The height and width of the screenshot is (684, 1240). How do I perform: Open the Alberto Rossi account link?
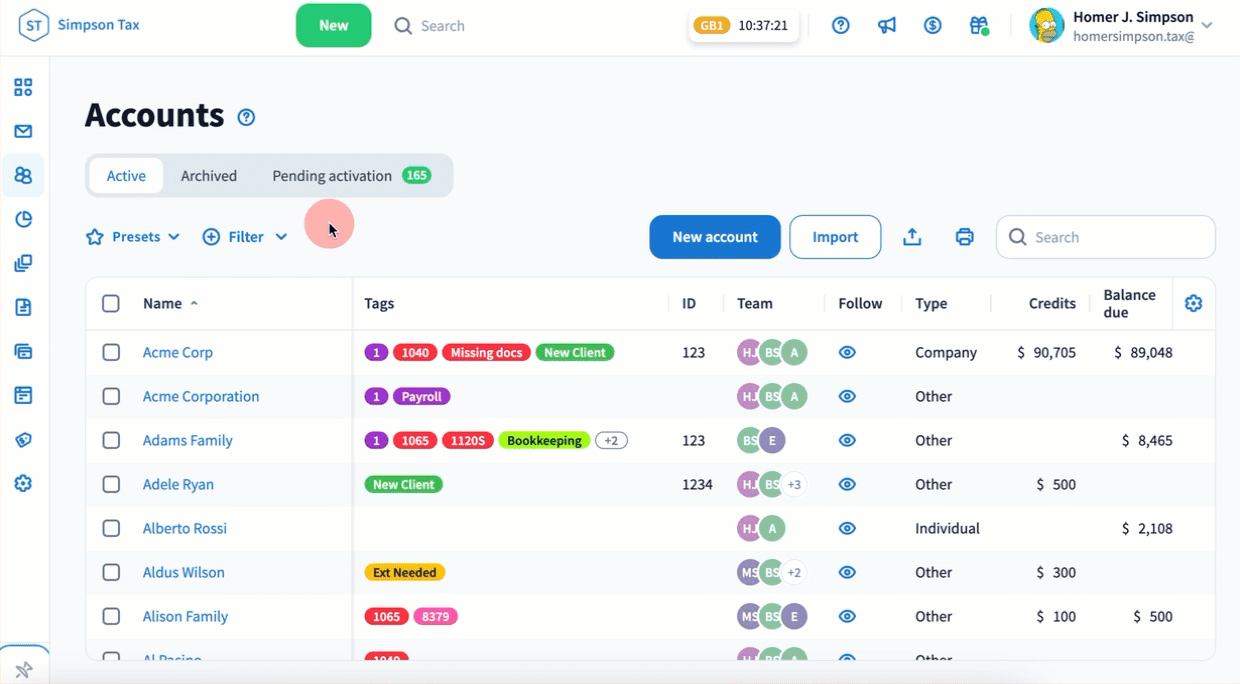pyautogui.click(x=185, y=528)
